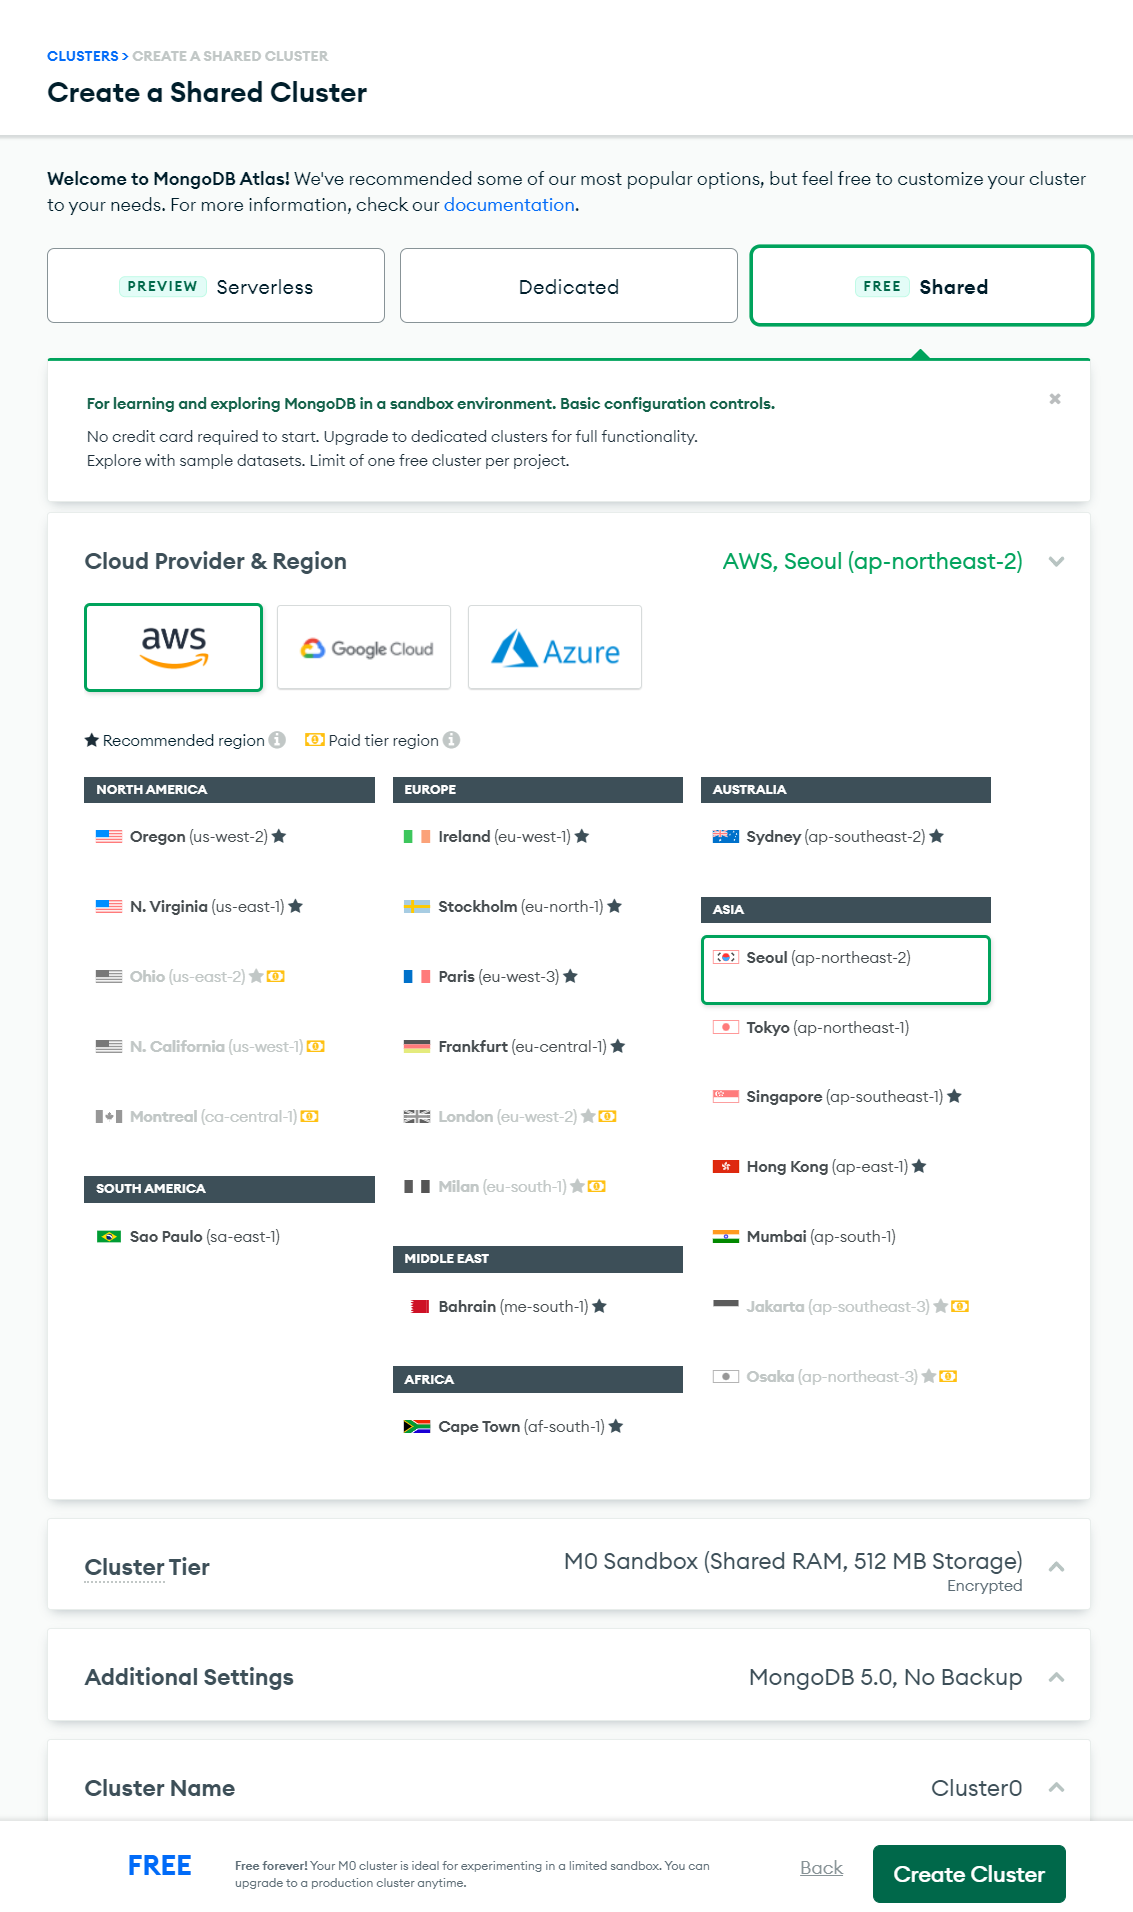Choose Oregon (us-west-2) region
Image resolution: width=1133 pixels, height=1912 pixels.
(229, 837)
